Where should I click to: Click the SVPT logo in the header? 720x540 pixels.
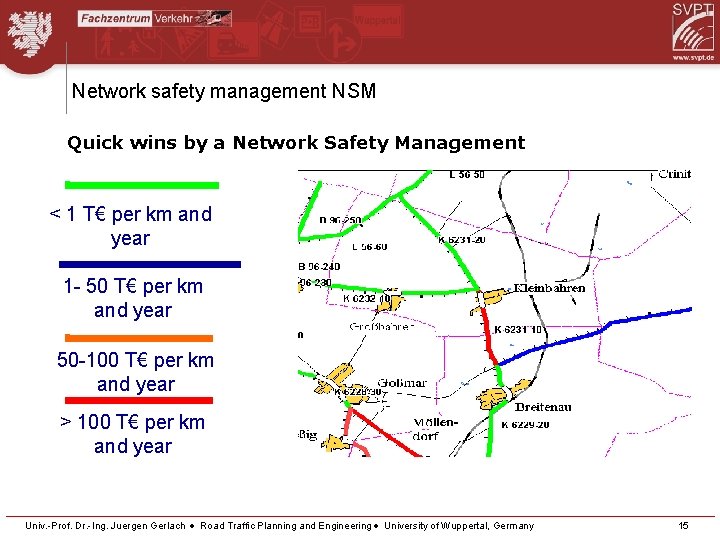coord(693,27)
